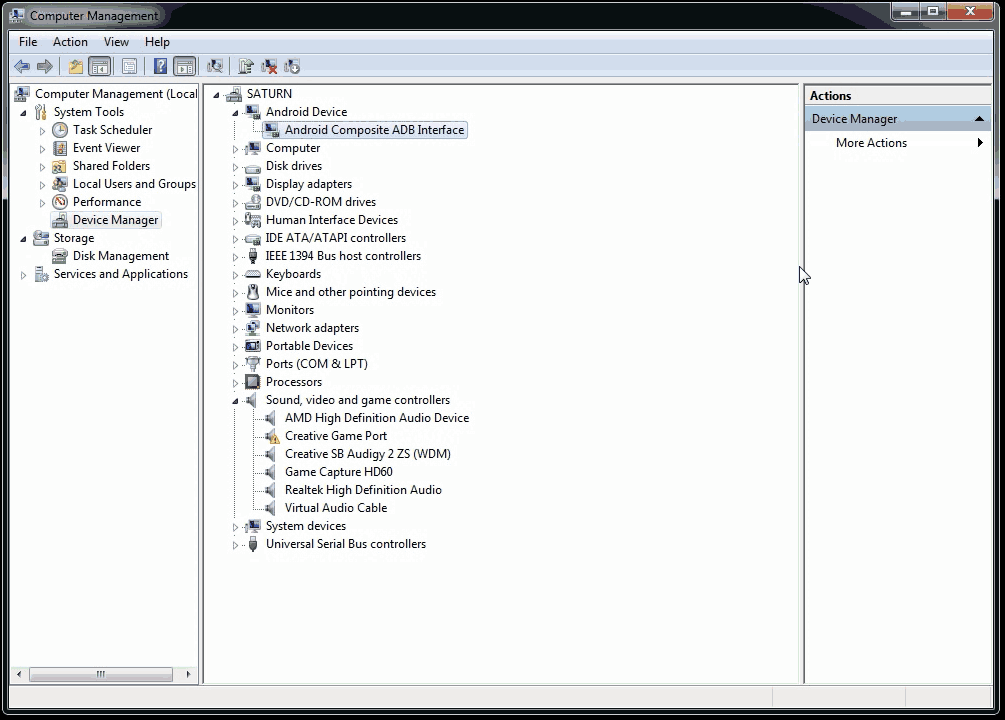Open Help via the blue question mark icon
The image size is (1005, 720).
[160, 66]
